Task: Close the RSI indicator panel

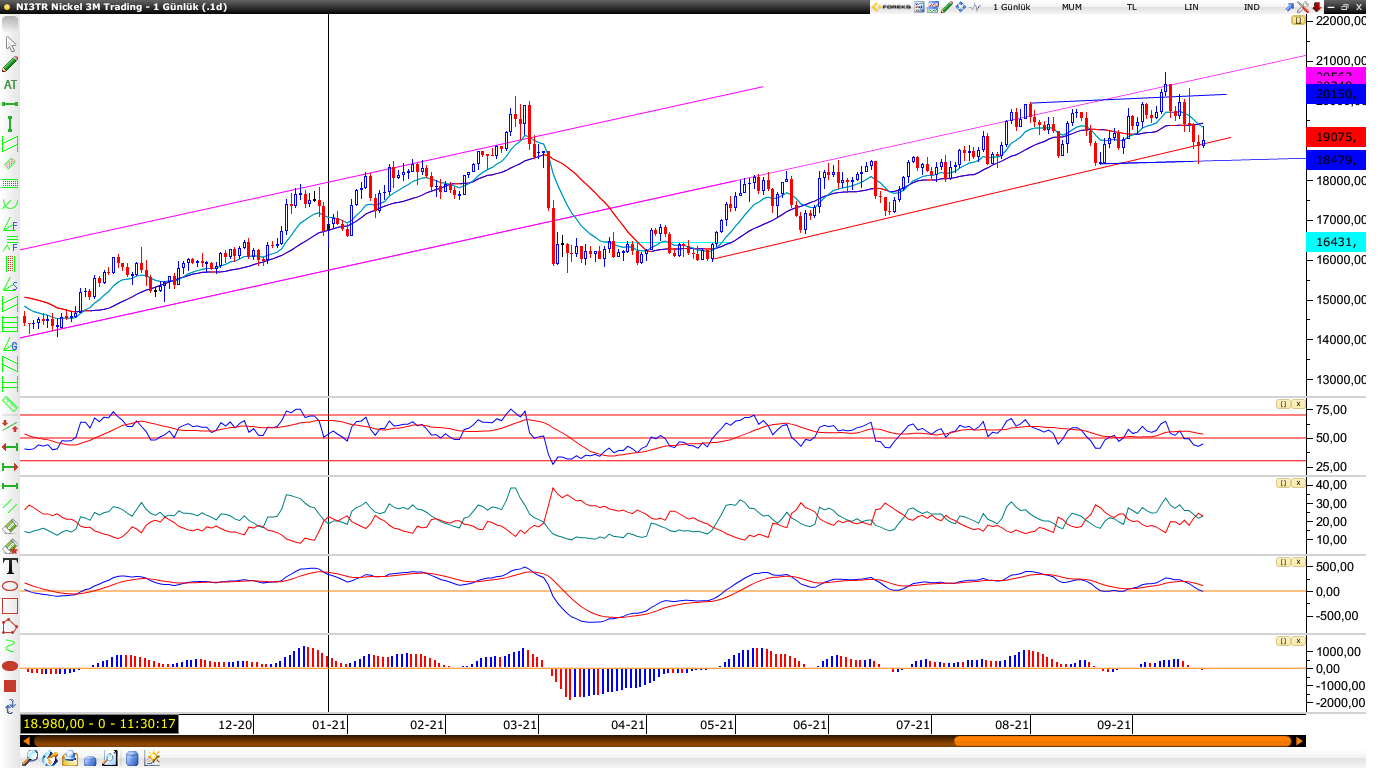Action: pos(1298,404)
